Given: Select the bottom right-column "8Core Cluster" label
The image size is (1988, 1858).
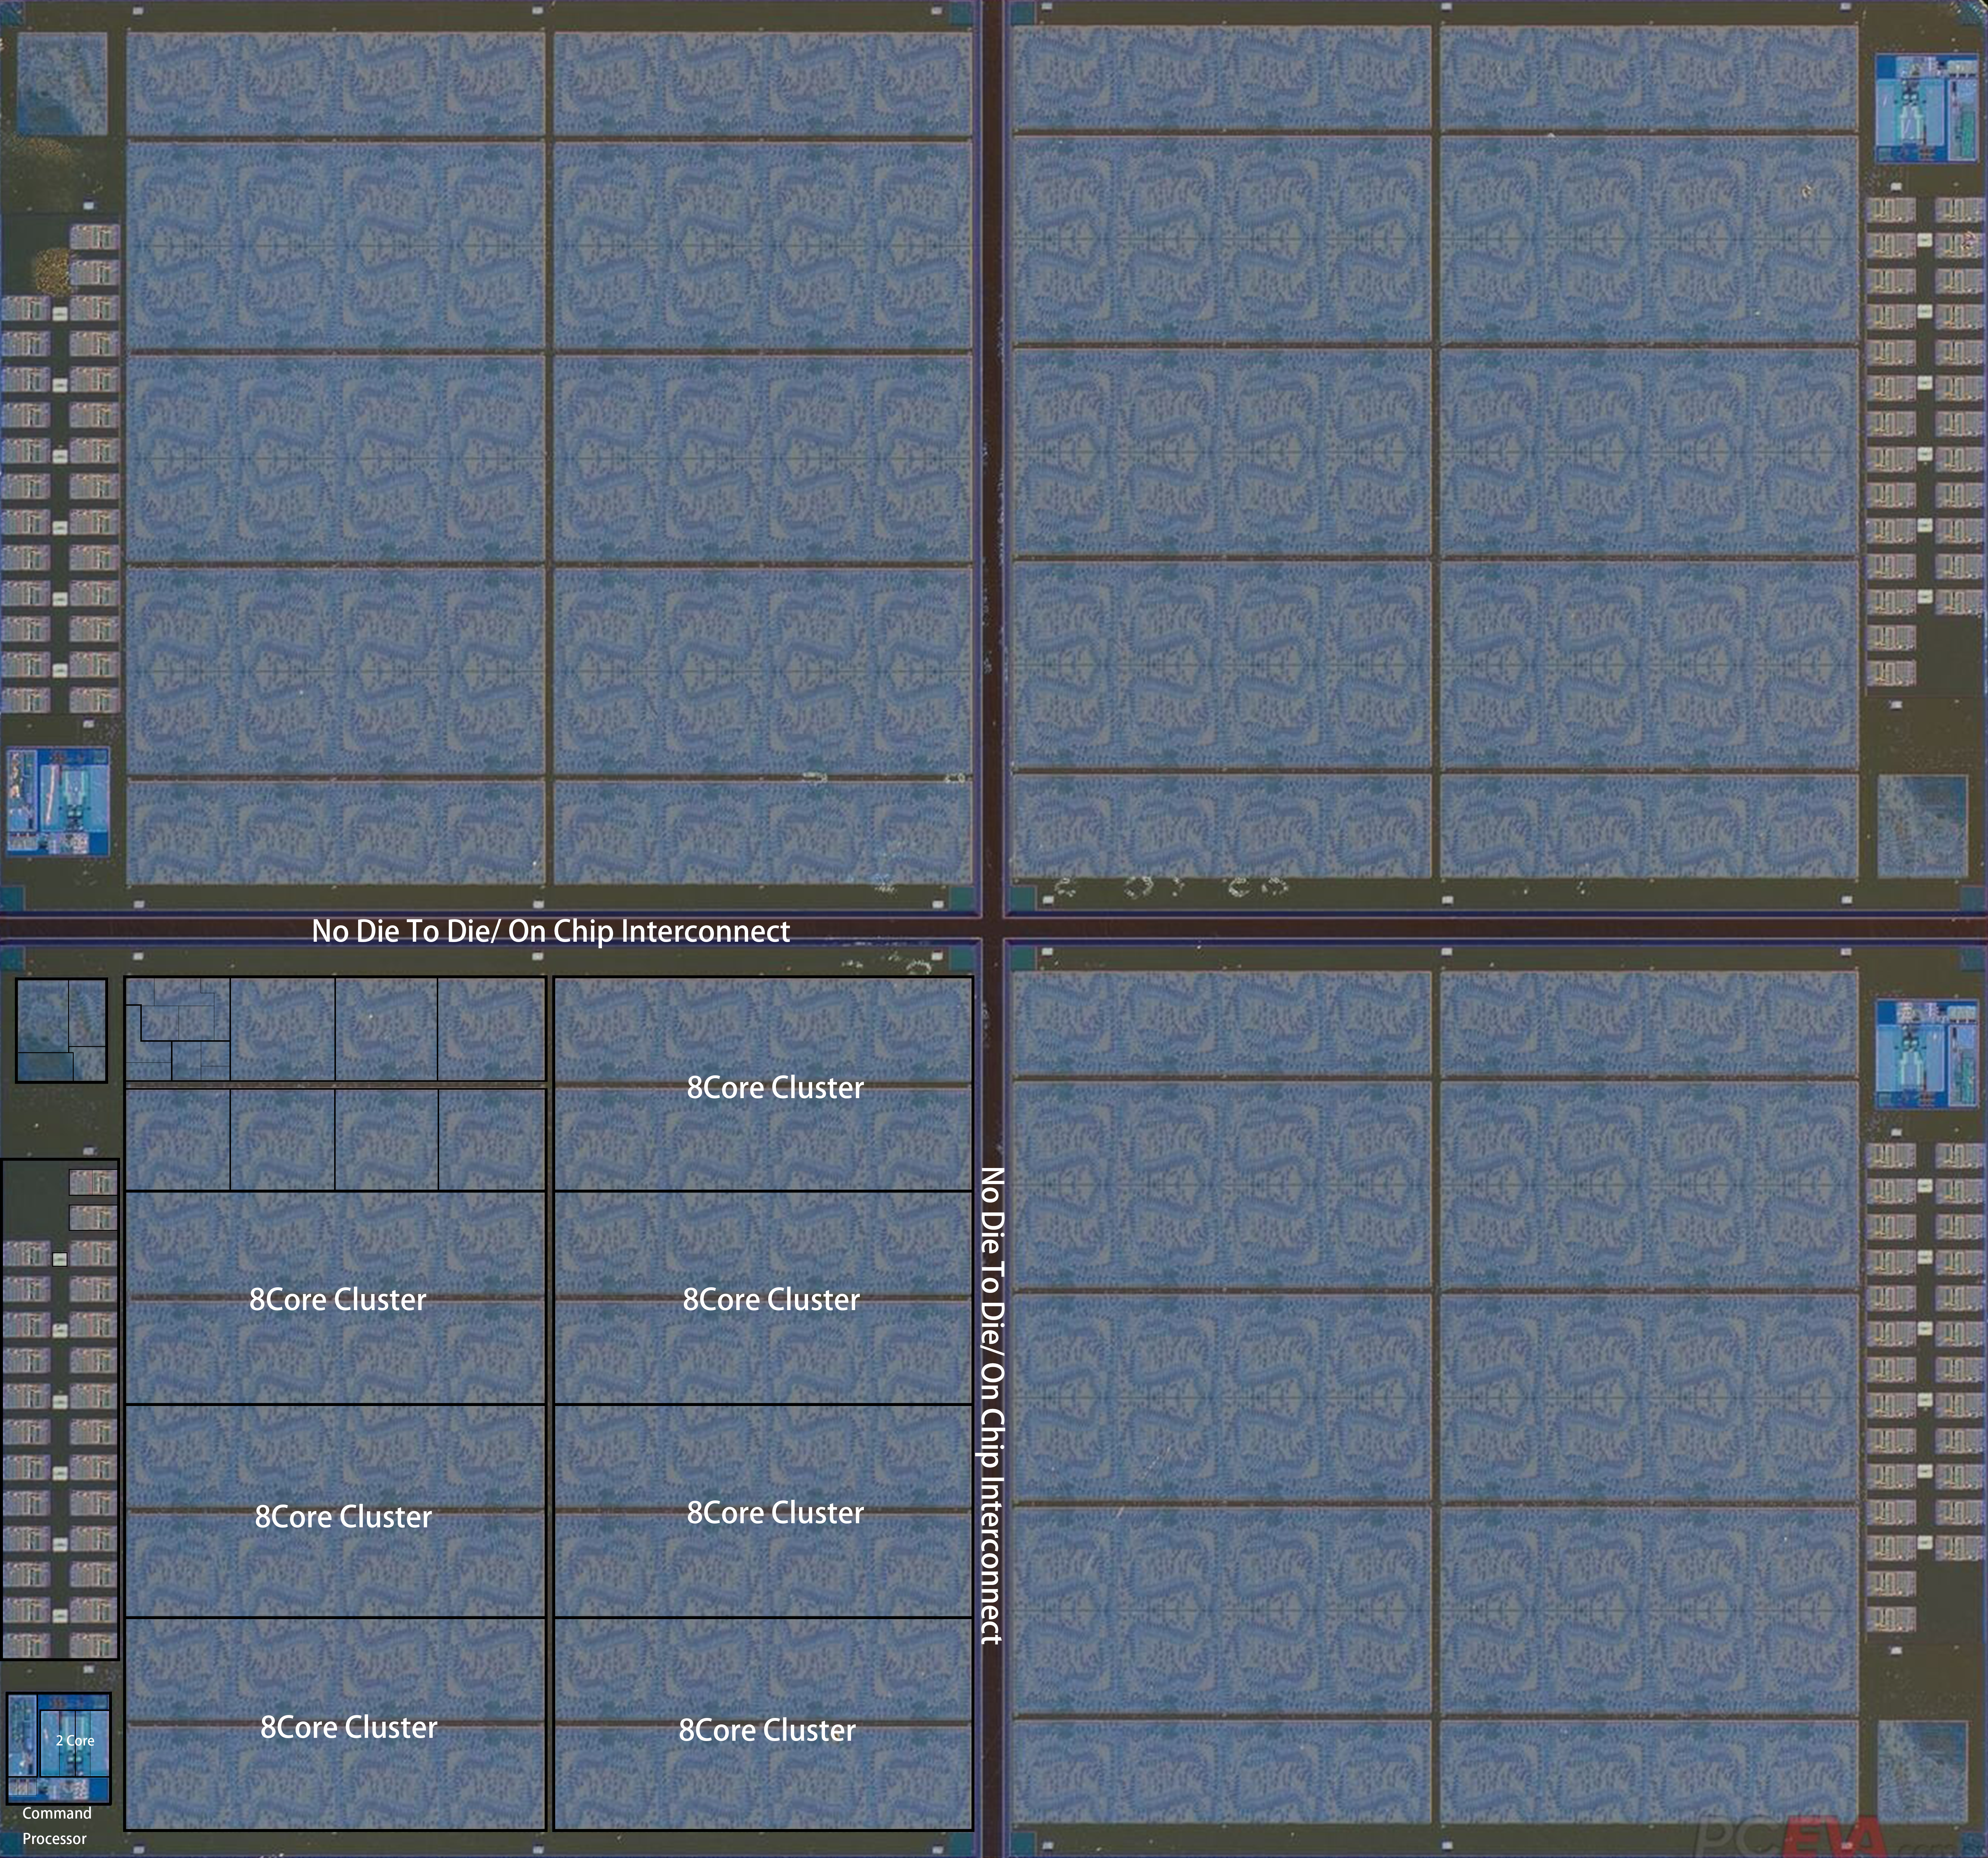Looking at the screenshot, I should click(767, 1730).
